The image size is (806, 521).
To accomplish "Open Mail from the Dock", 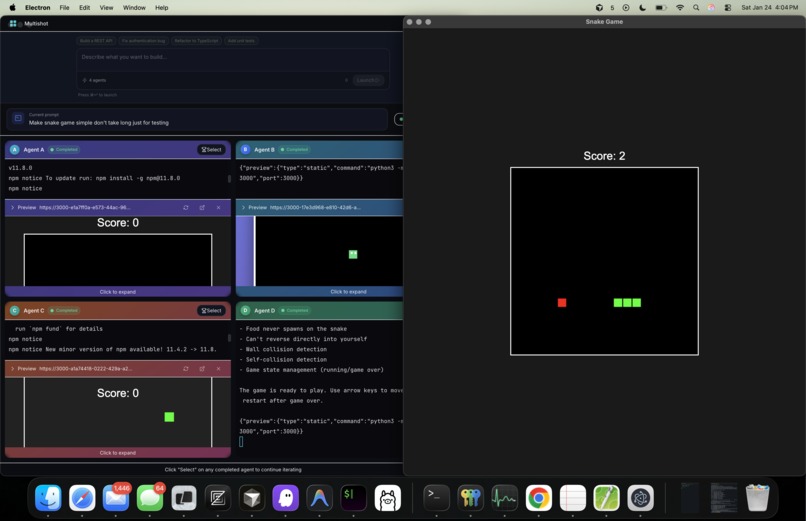I will click(x=116, y=498).
